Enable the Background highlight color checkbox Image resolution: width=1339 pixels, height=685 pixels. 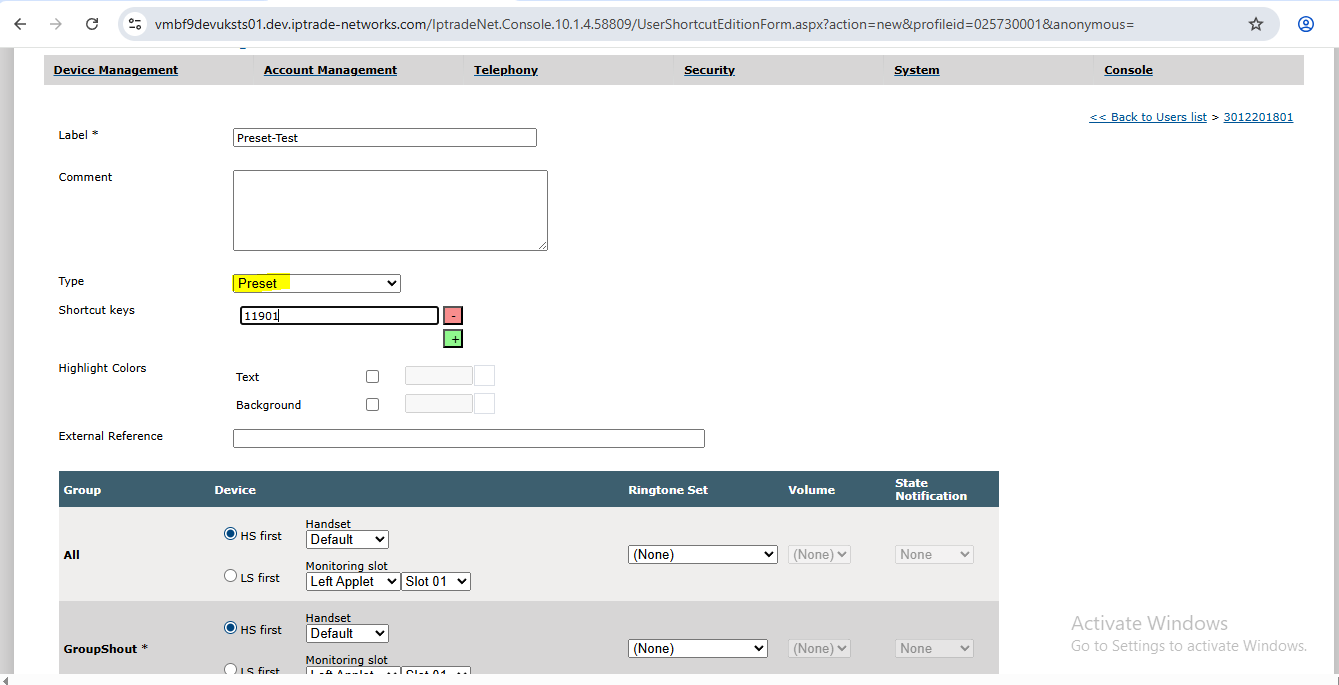point(372,405)
